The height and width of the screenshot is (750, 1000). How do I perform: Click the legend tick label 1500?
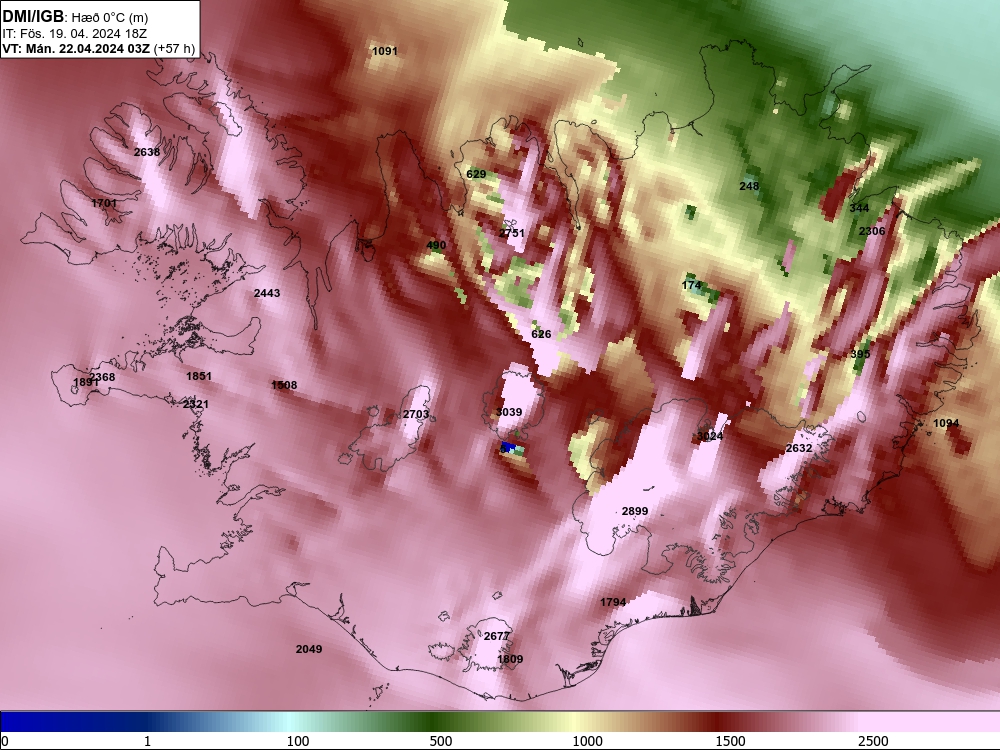pos(730,741)
